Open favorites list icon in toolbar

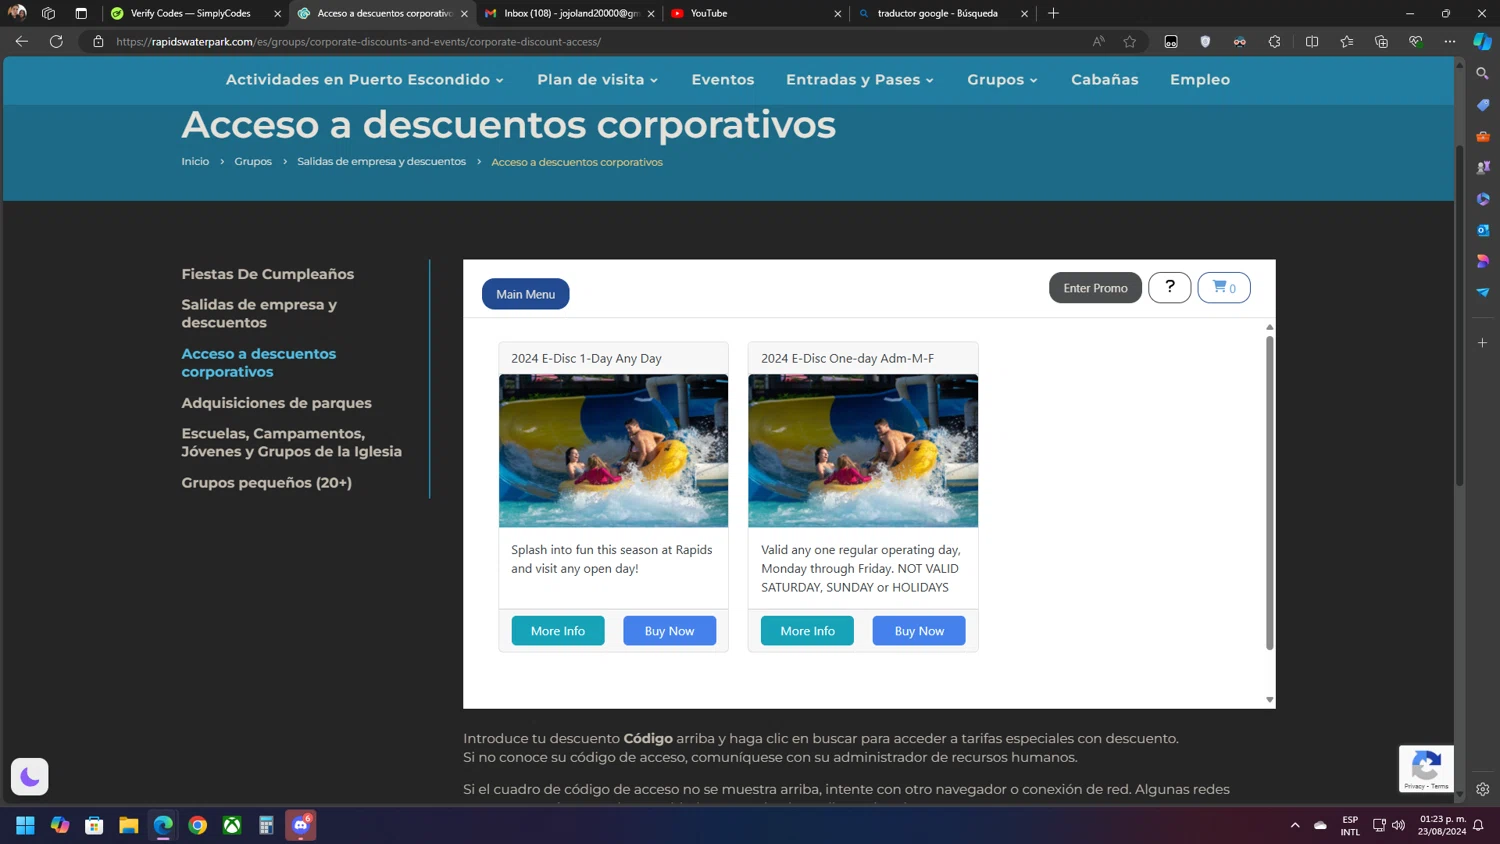point(1347,41)
